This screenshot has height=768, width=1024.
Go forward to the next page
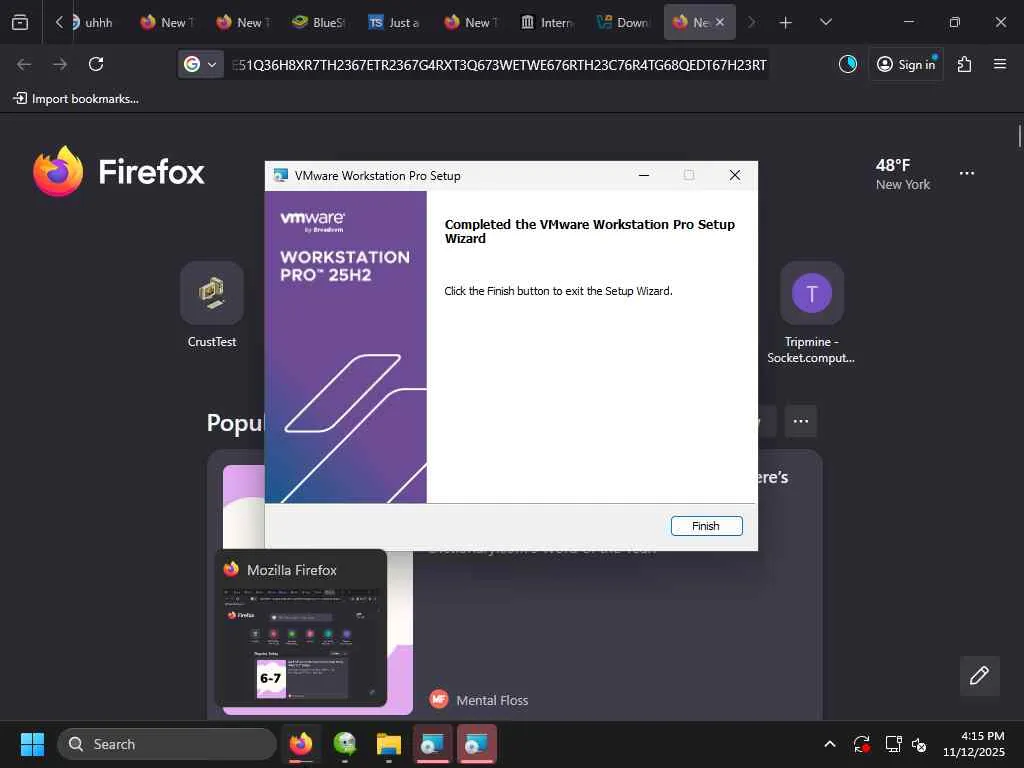[x=60, y=64]
